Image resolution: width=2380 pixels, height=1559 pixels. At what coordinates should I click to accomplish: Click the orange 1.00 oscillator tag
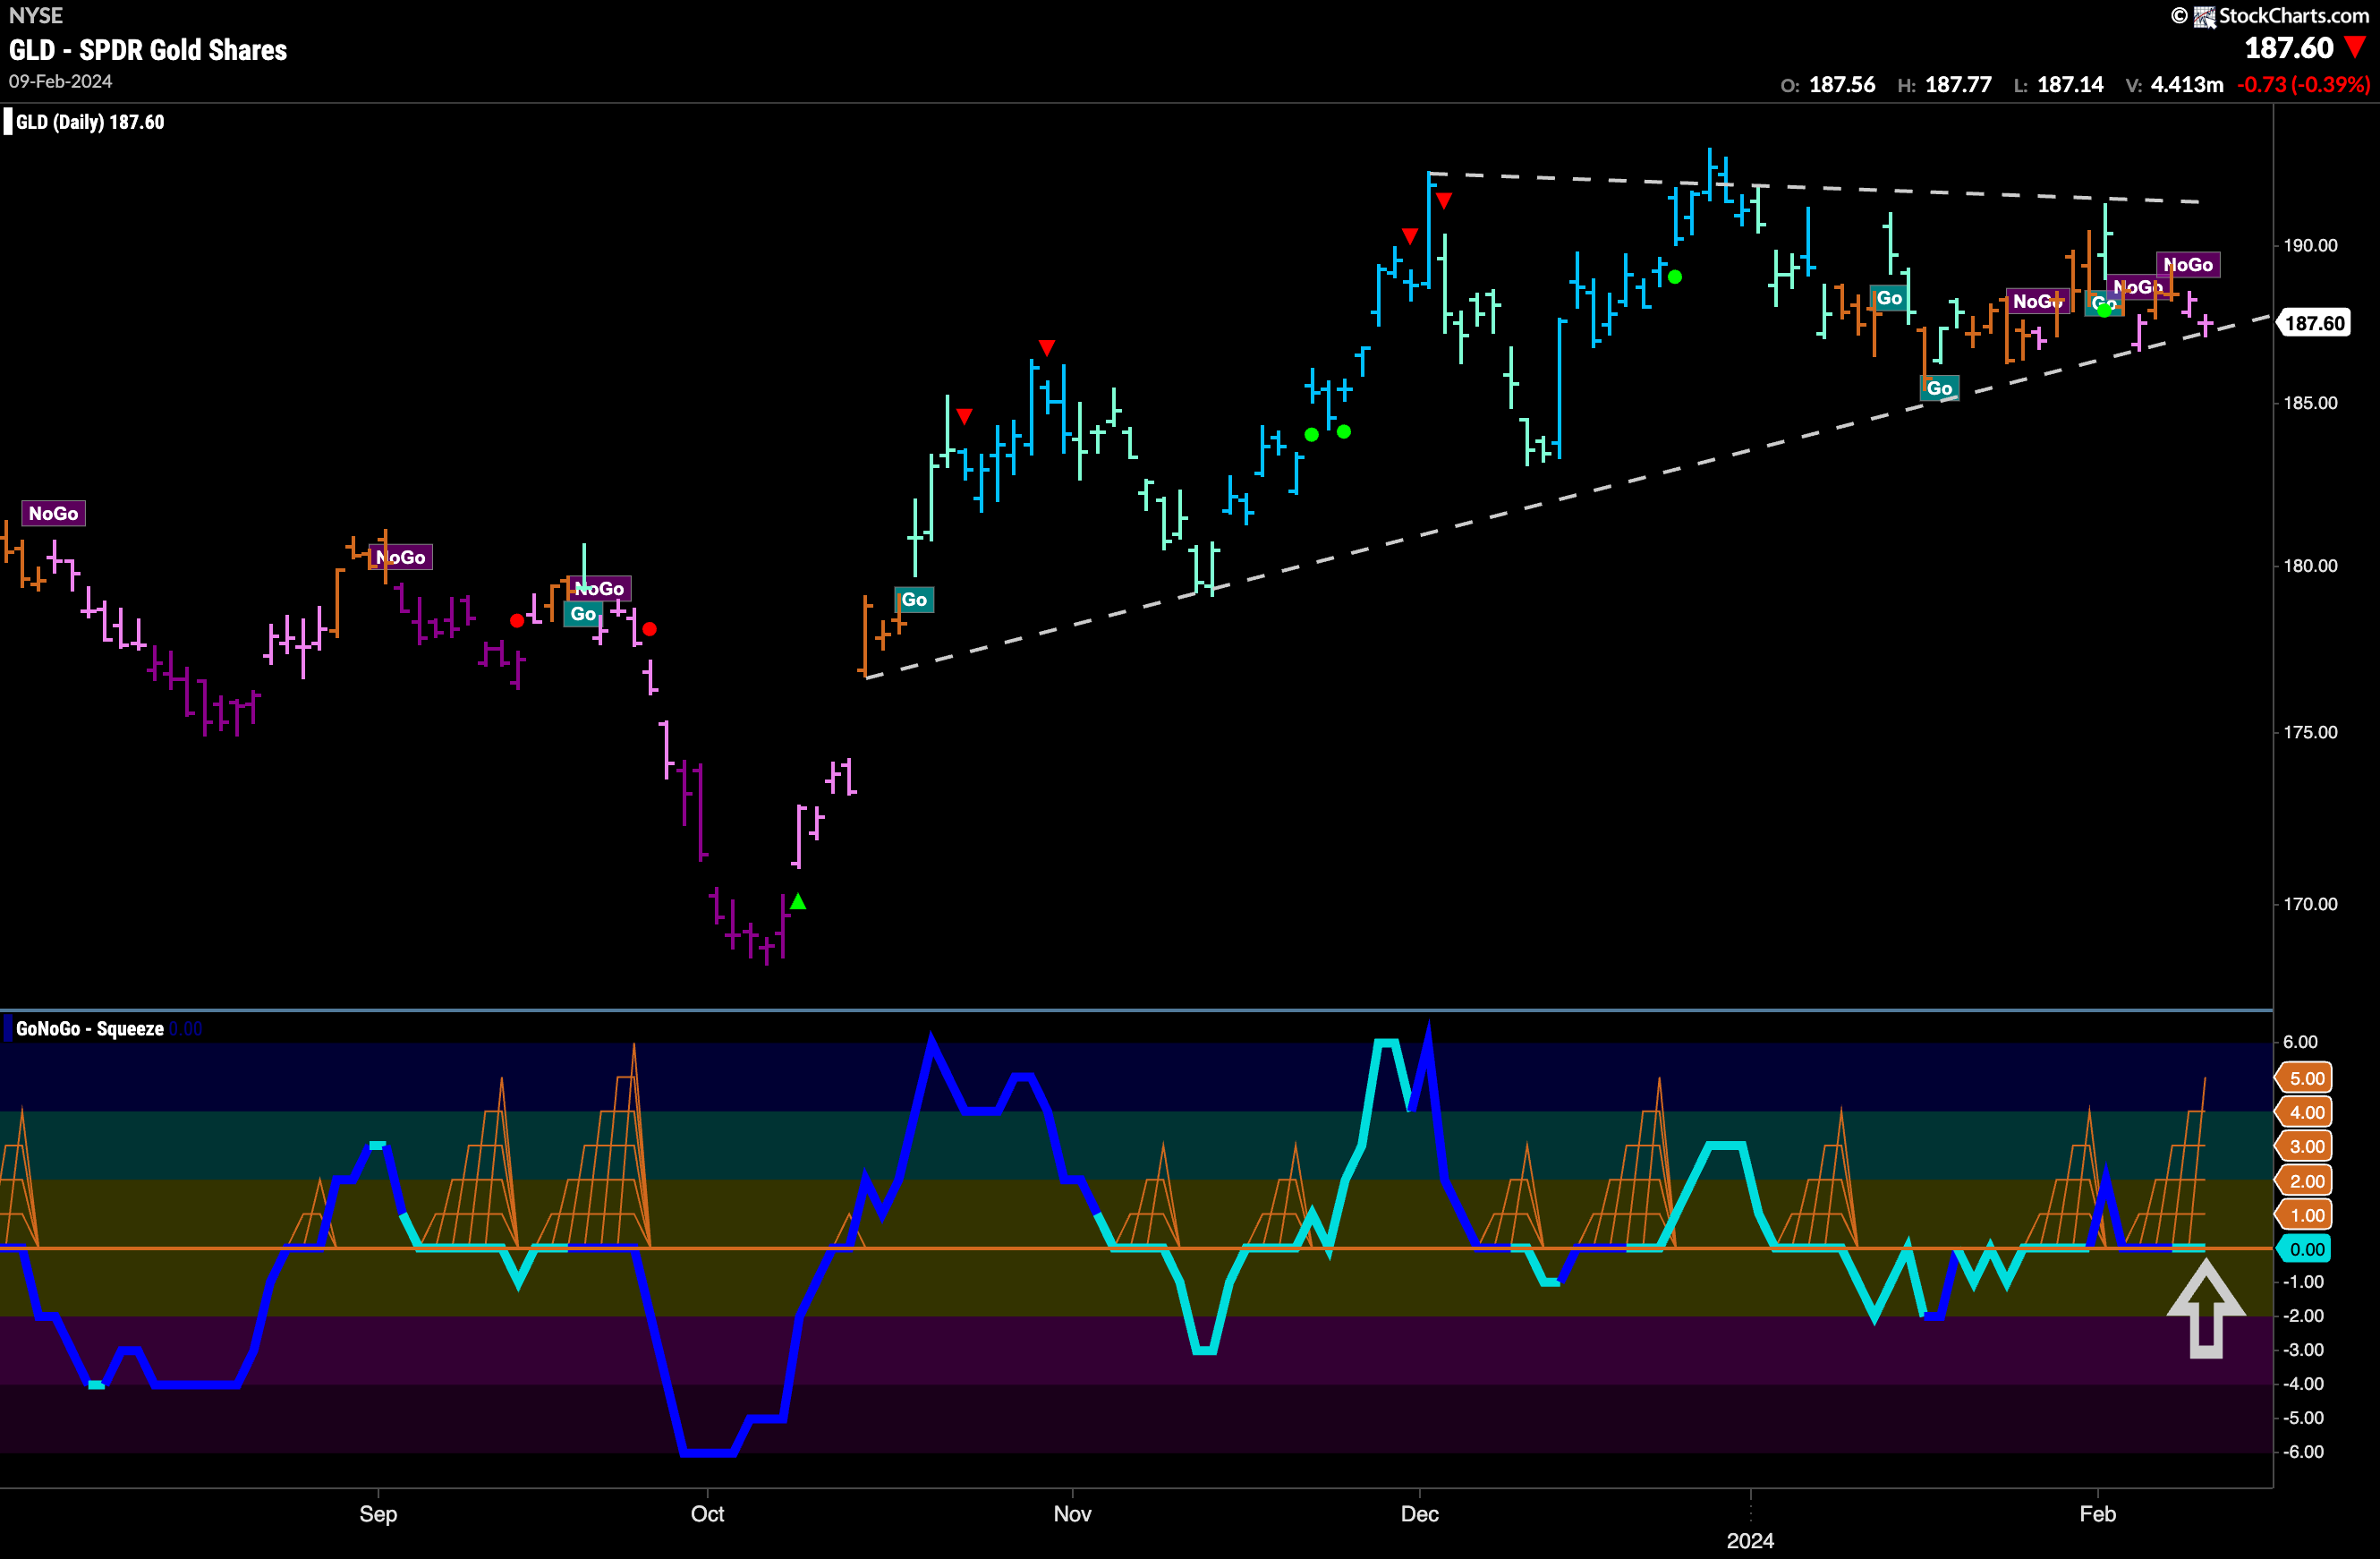click(2304, 1215)
